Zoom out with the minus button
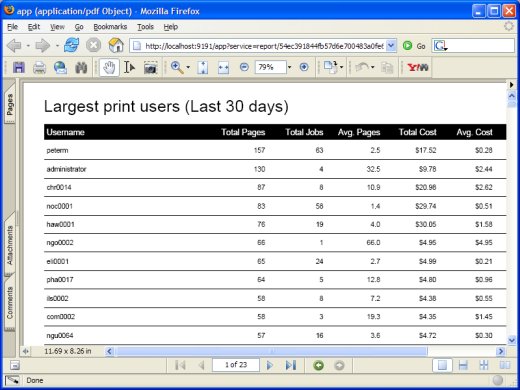 coord(244,67)
